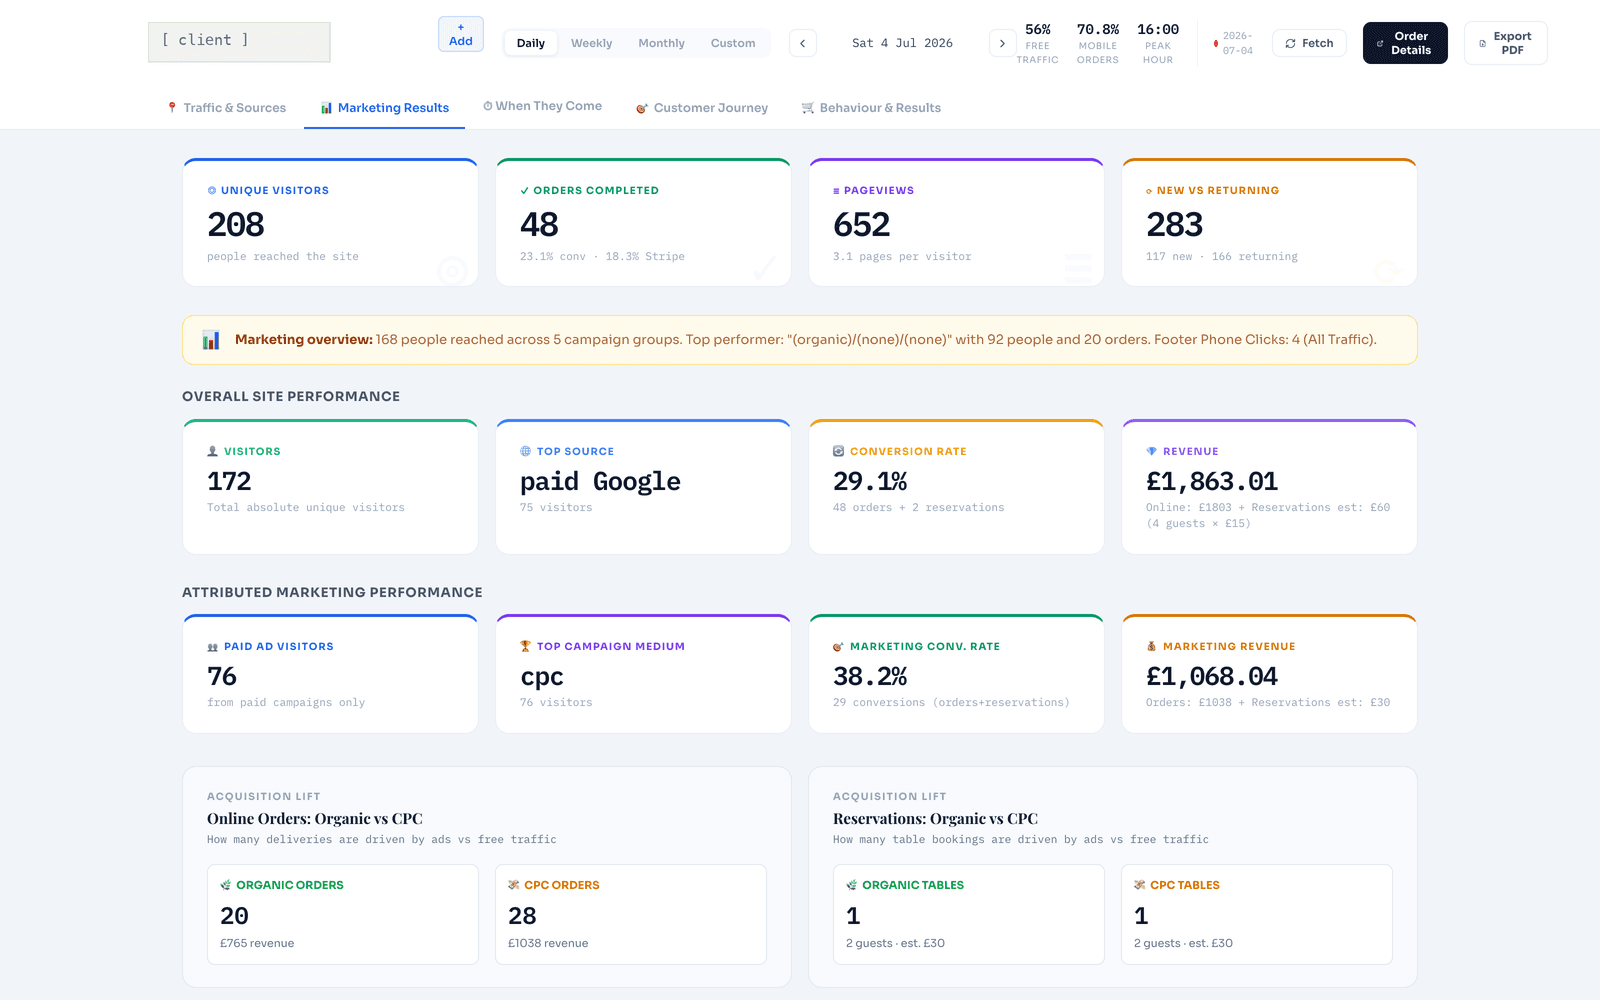
Task: Open the Behaviour & Results tab
Action: 871,108
